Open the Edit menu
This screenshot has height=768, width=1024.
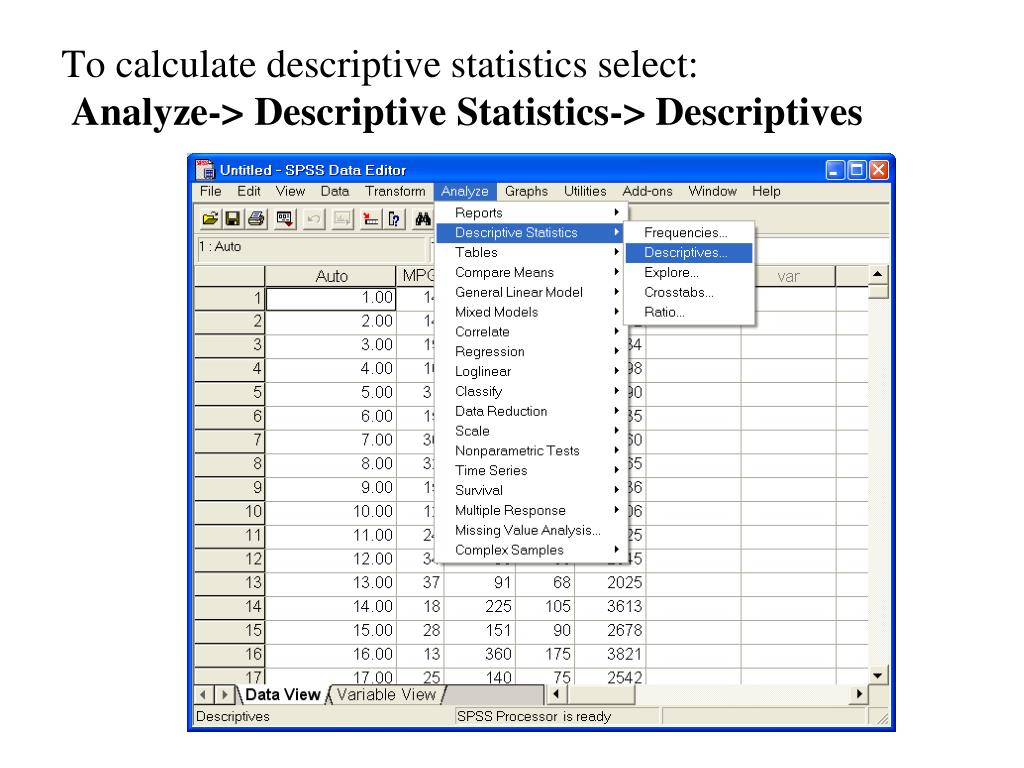pos(249,191)
